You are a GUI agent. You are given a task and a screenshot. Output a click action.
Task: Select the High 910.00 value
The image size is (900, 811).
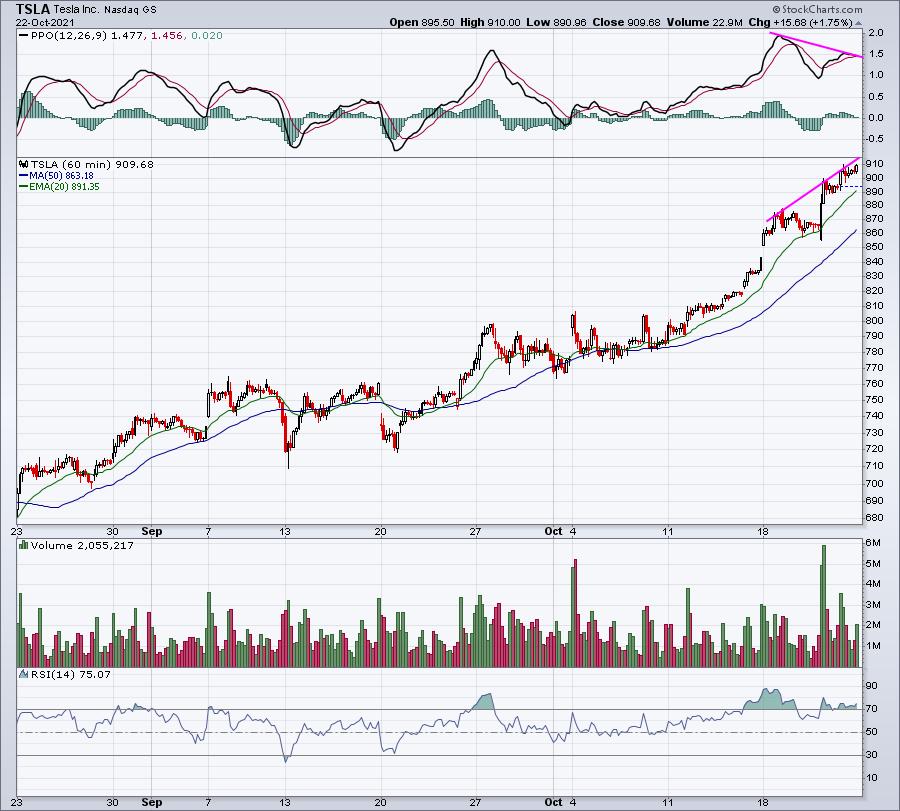pos(490,22)
